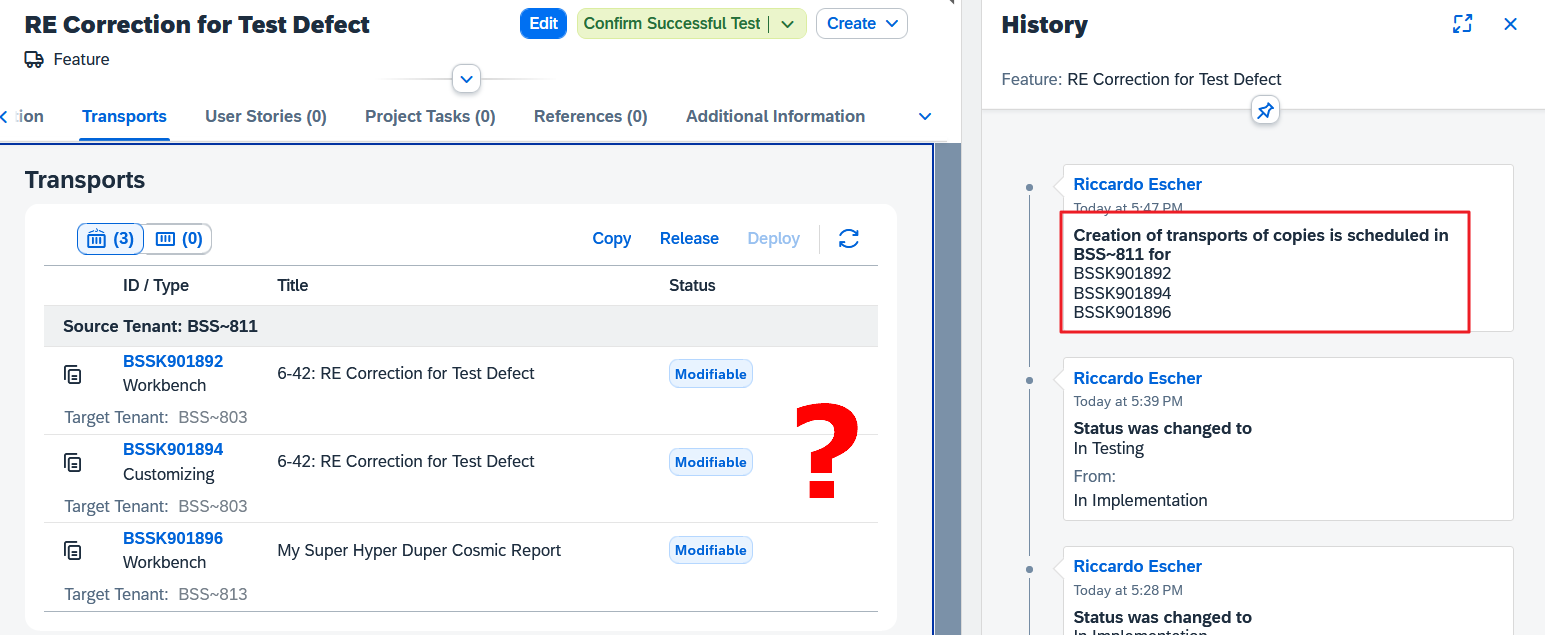Enter full screen for History panel

1462,24
